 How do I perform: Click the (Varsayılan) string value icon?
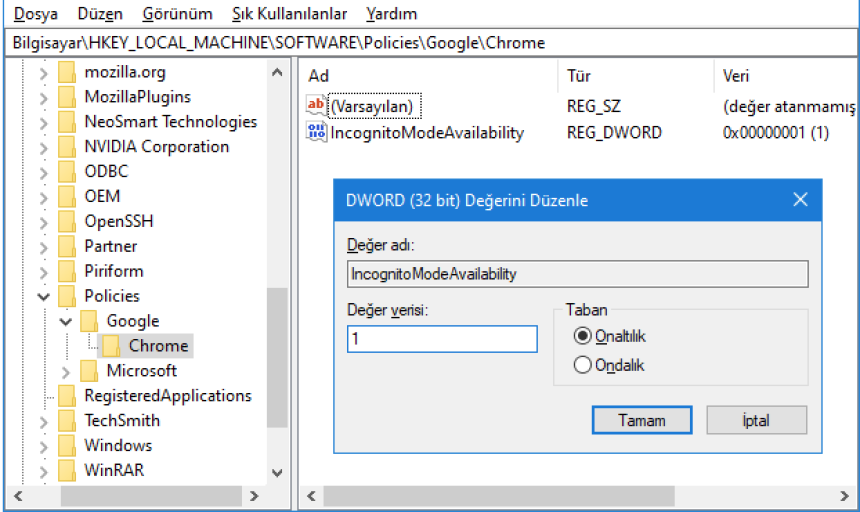[x=316, y=106]
